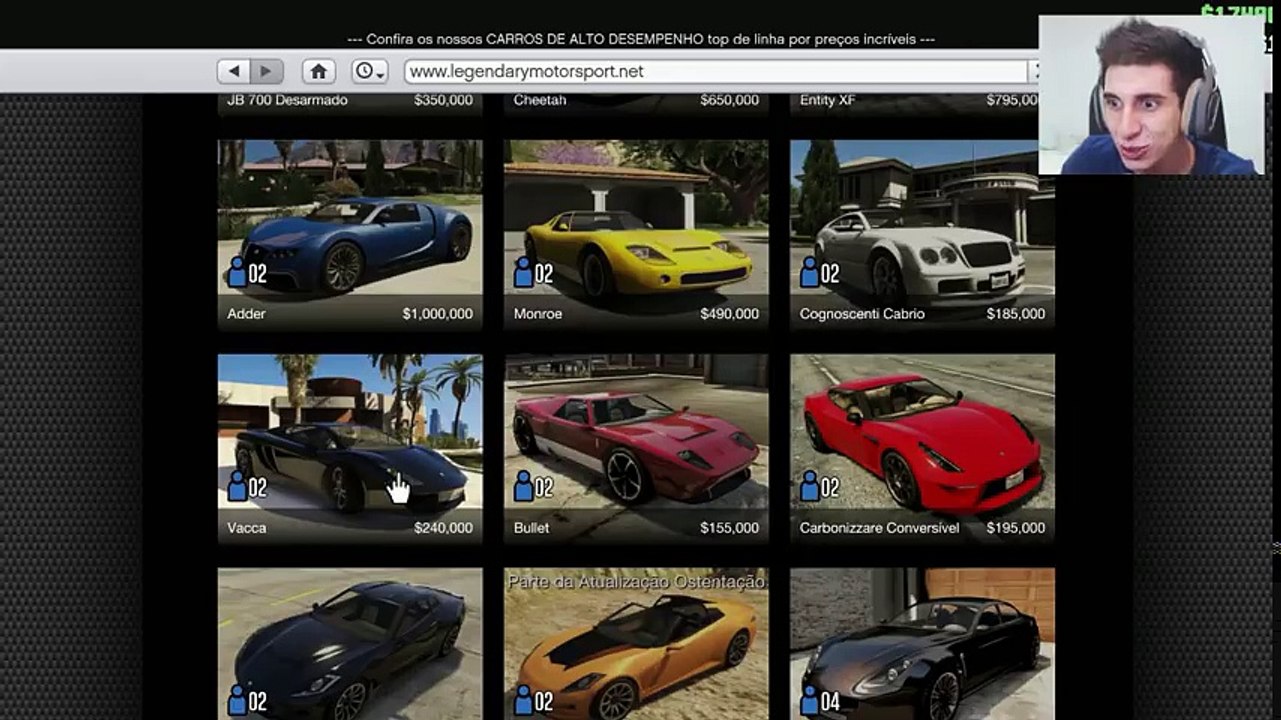Select the Adder car name
The width and height of the screenshot is (1281, 720).
click(246, 314)
